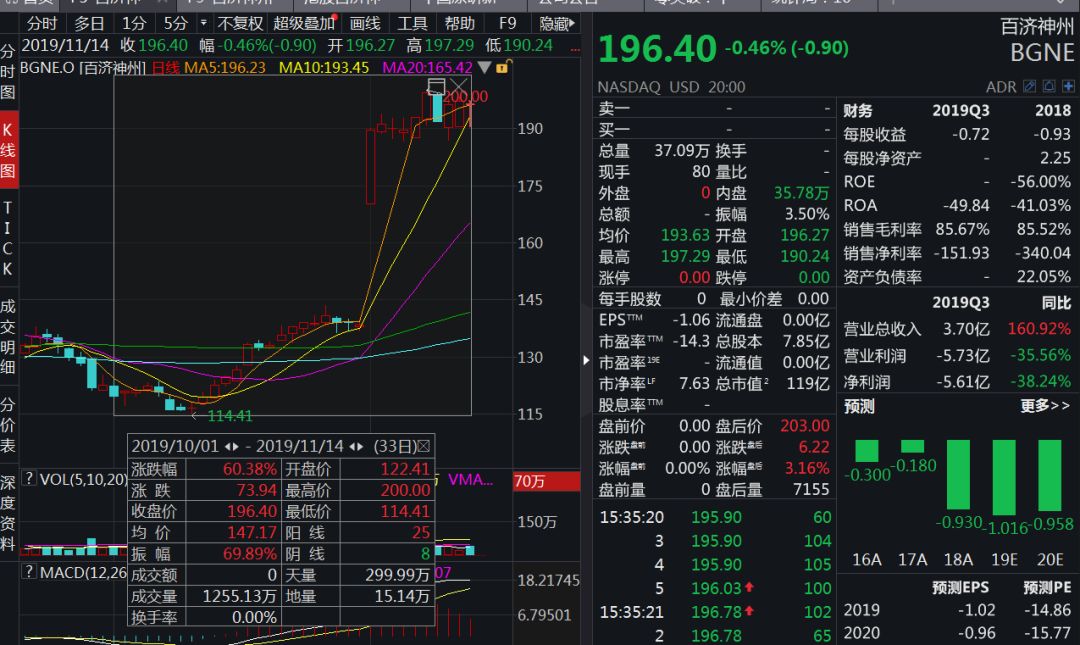Open the 不复权 adjustment setting
1080x645 pixels.
240,23
